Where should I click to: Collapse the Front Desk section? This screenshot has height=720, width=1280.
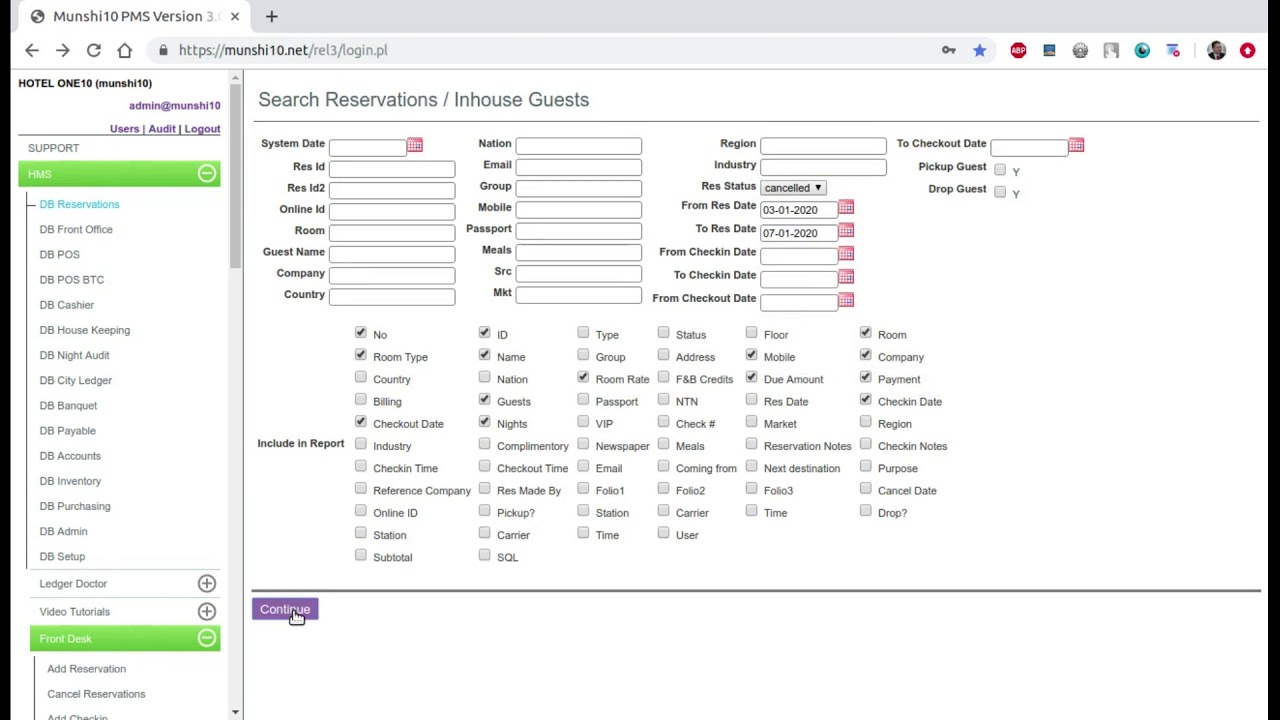click(206, 638)
